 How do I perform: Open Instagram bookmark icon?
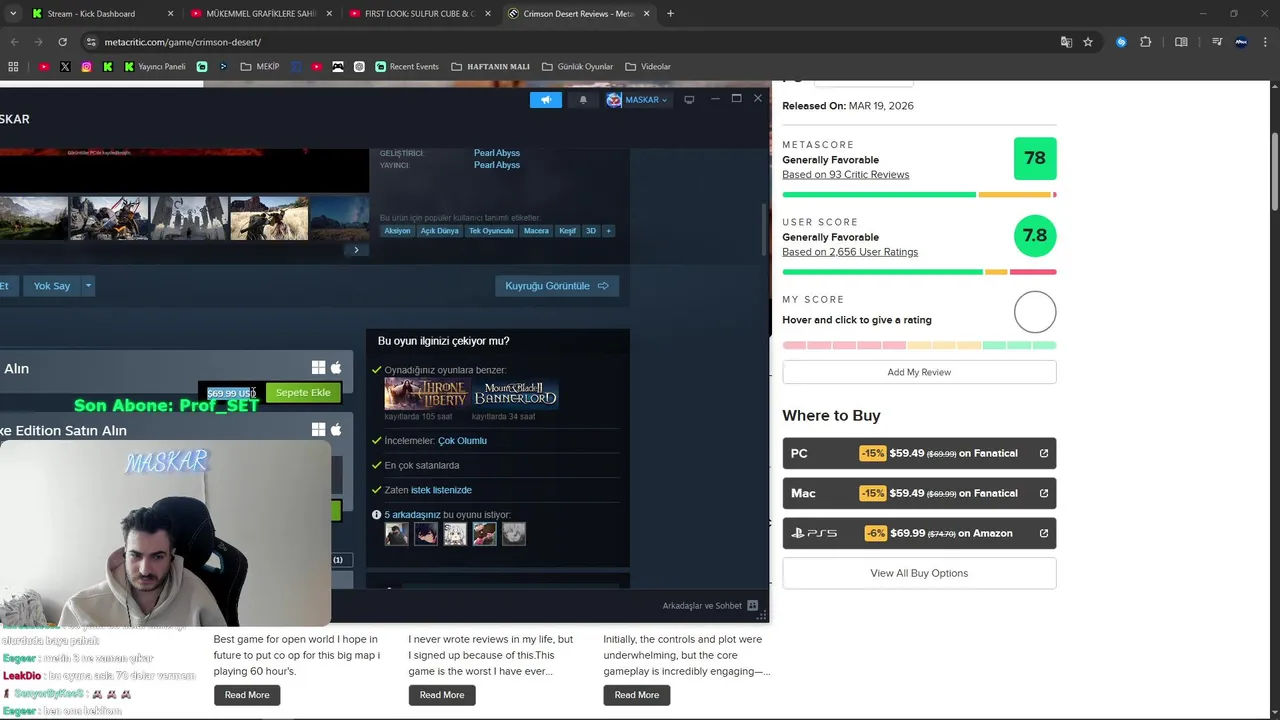pyautogui.click(x=87, y=67)
